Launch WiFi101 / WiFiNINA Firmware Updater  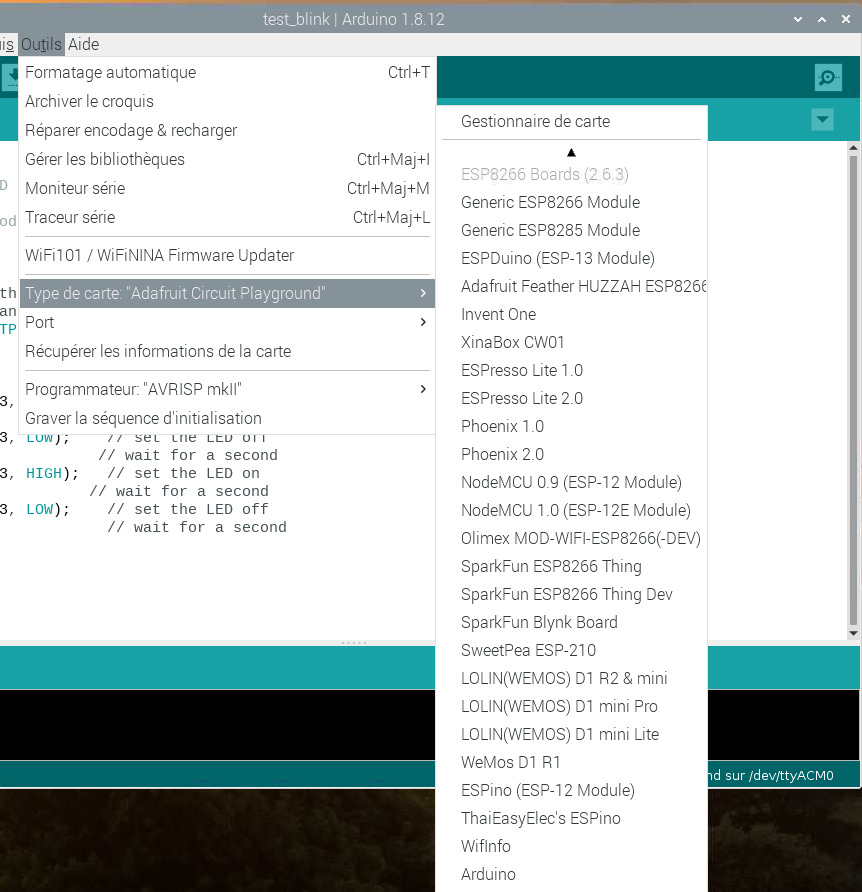pyautogui.click(x=227, y=255)
